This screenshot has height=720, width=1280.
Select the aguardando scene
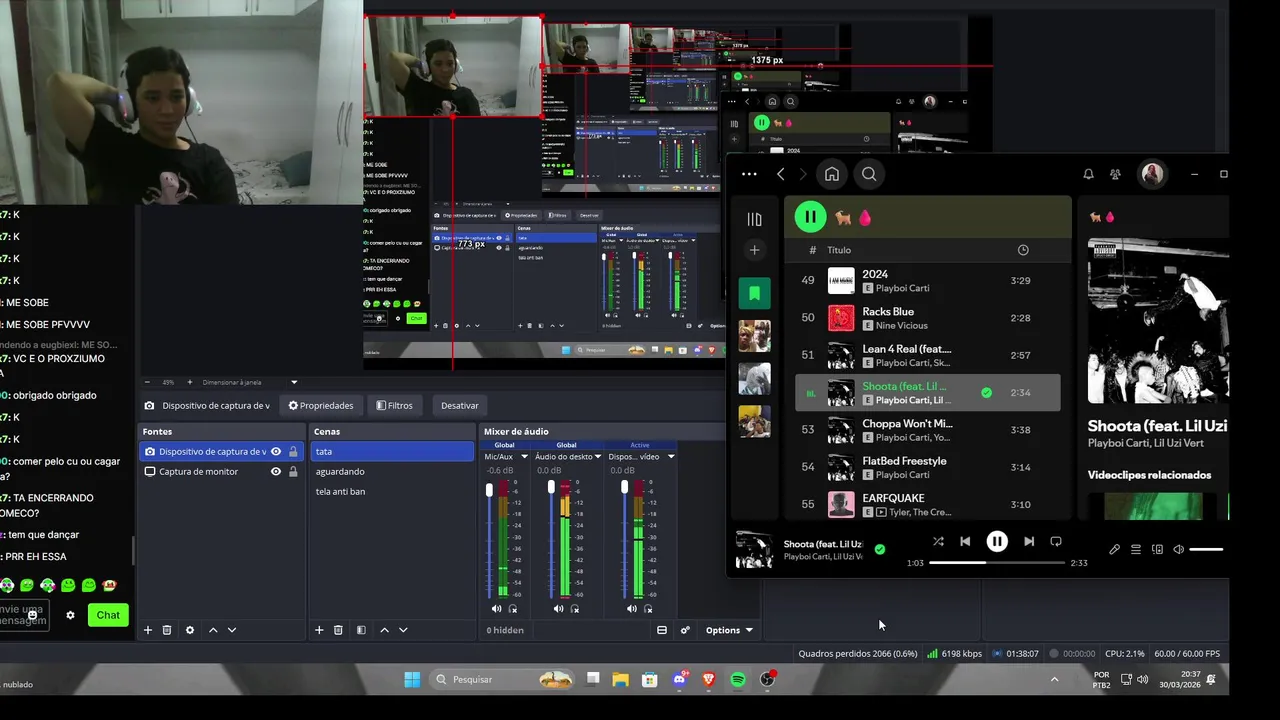[392, 472]
